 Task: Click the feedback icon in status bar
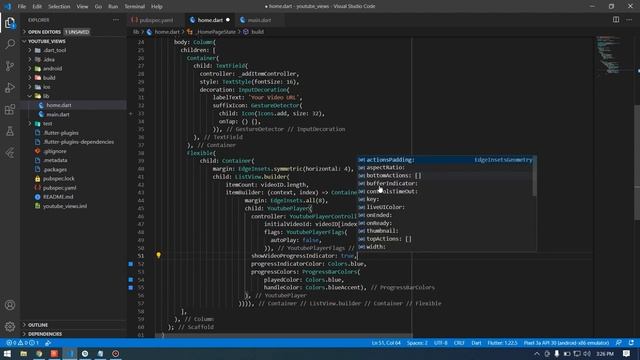[619, 343]
